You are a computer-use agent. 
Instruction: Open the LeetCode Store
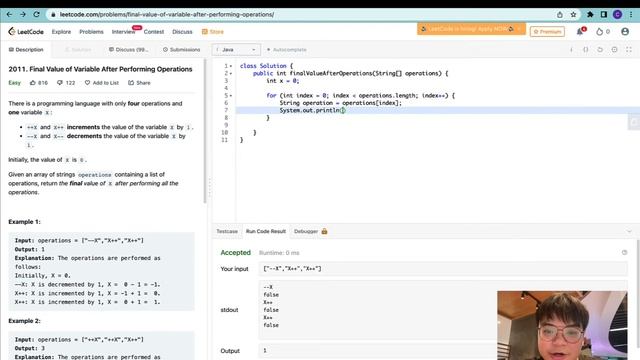(x=213, y=31)
